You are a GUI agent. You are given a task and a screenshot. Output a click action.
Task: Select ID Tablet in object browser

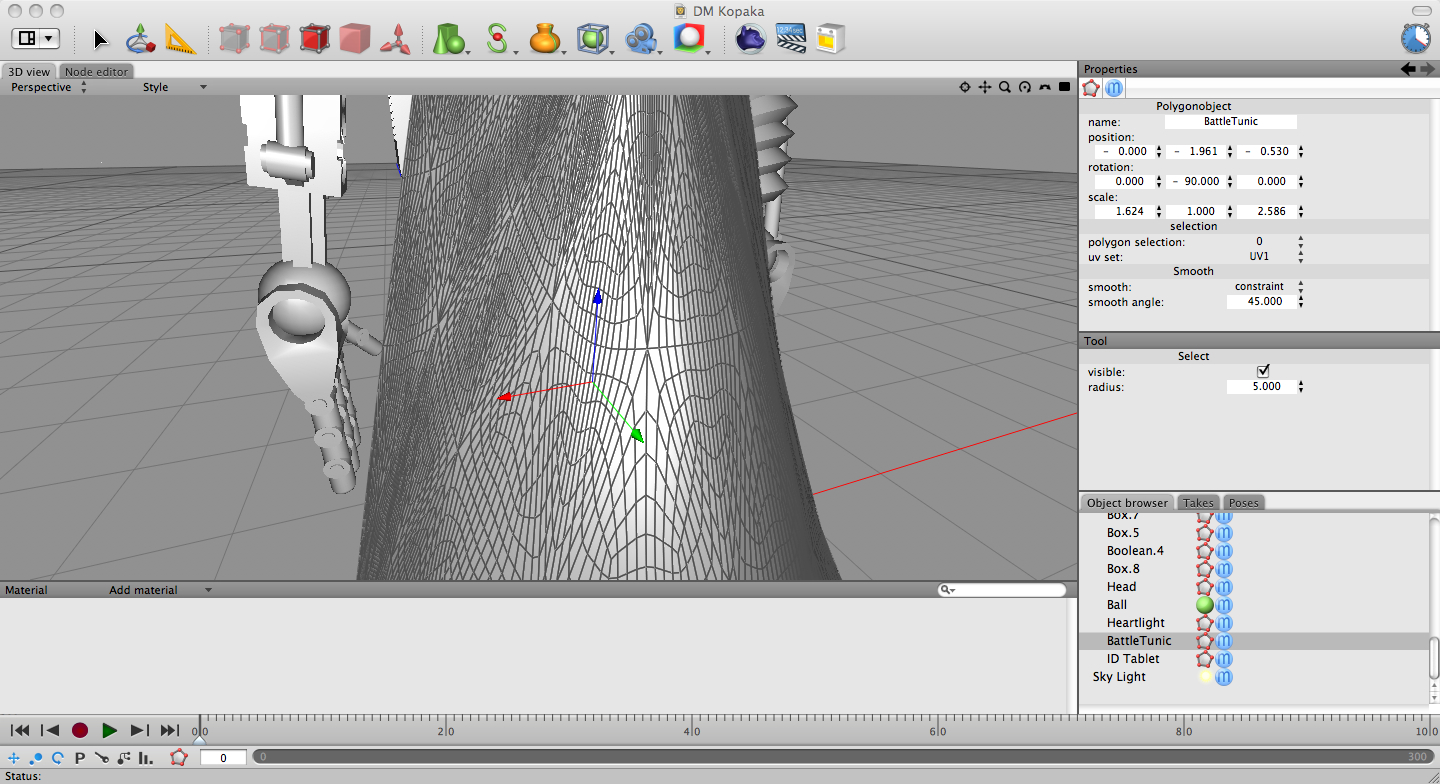click(x=1133, y=659)
